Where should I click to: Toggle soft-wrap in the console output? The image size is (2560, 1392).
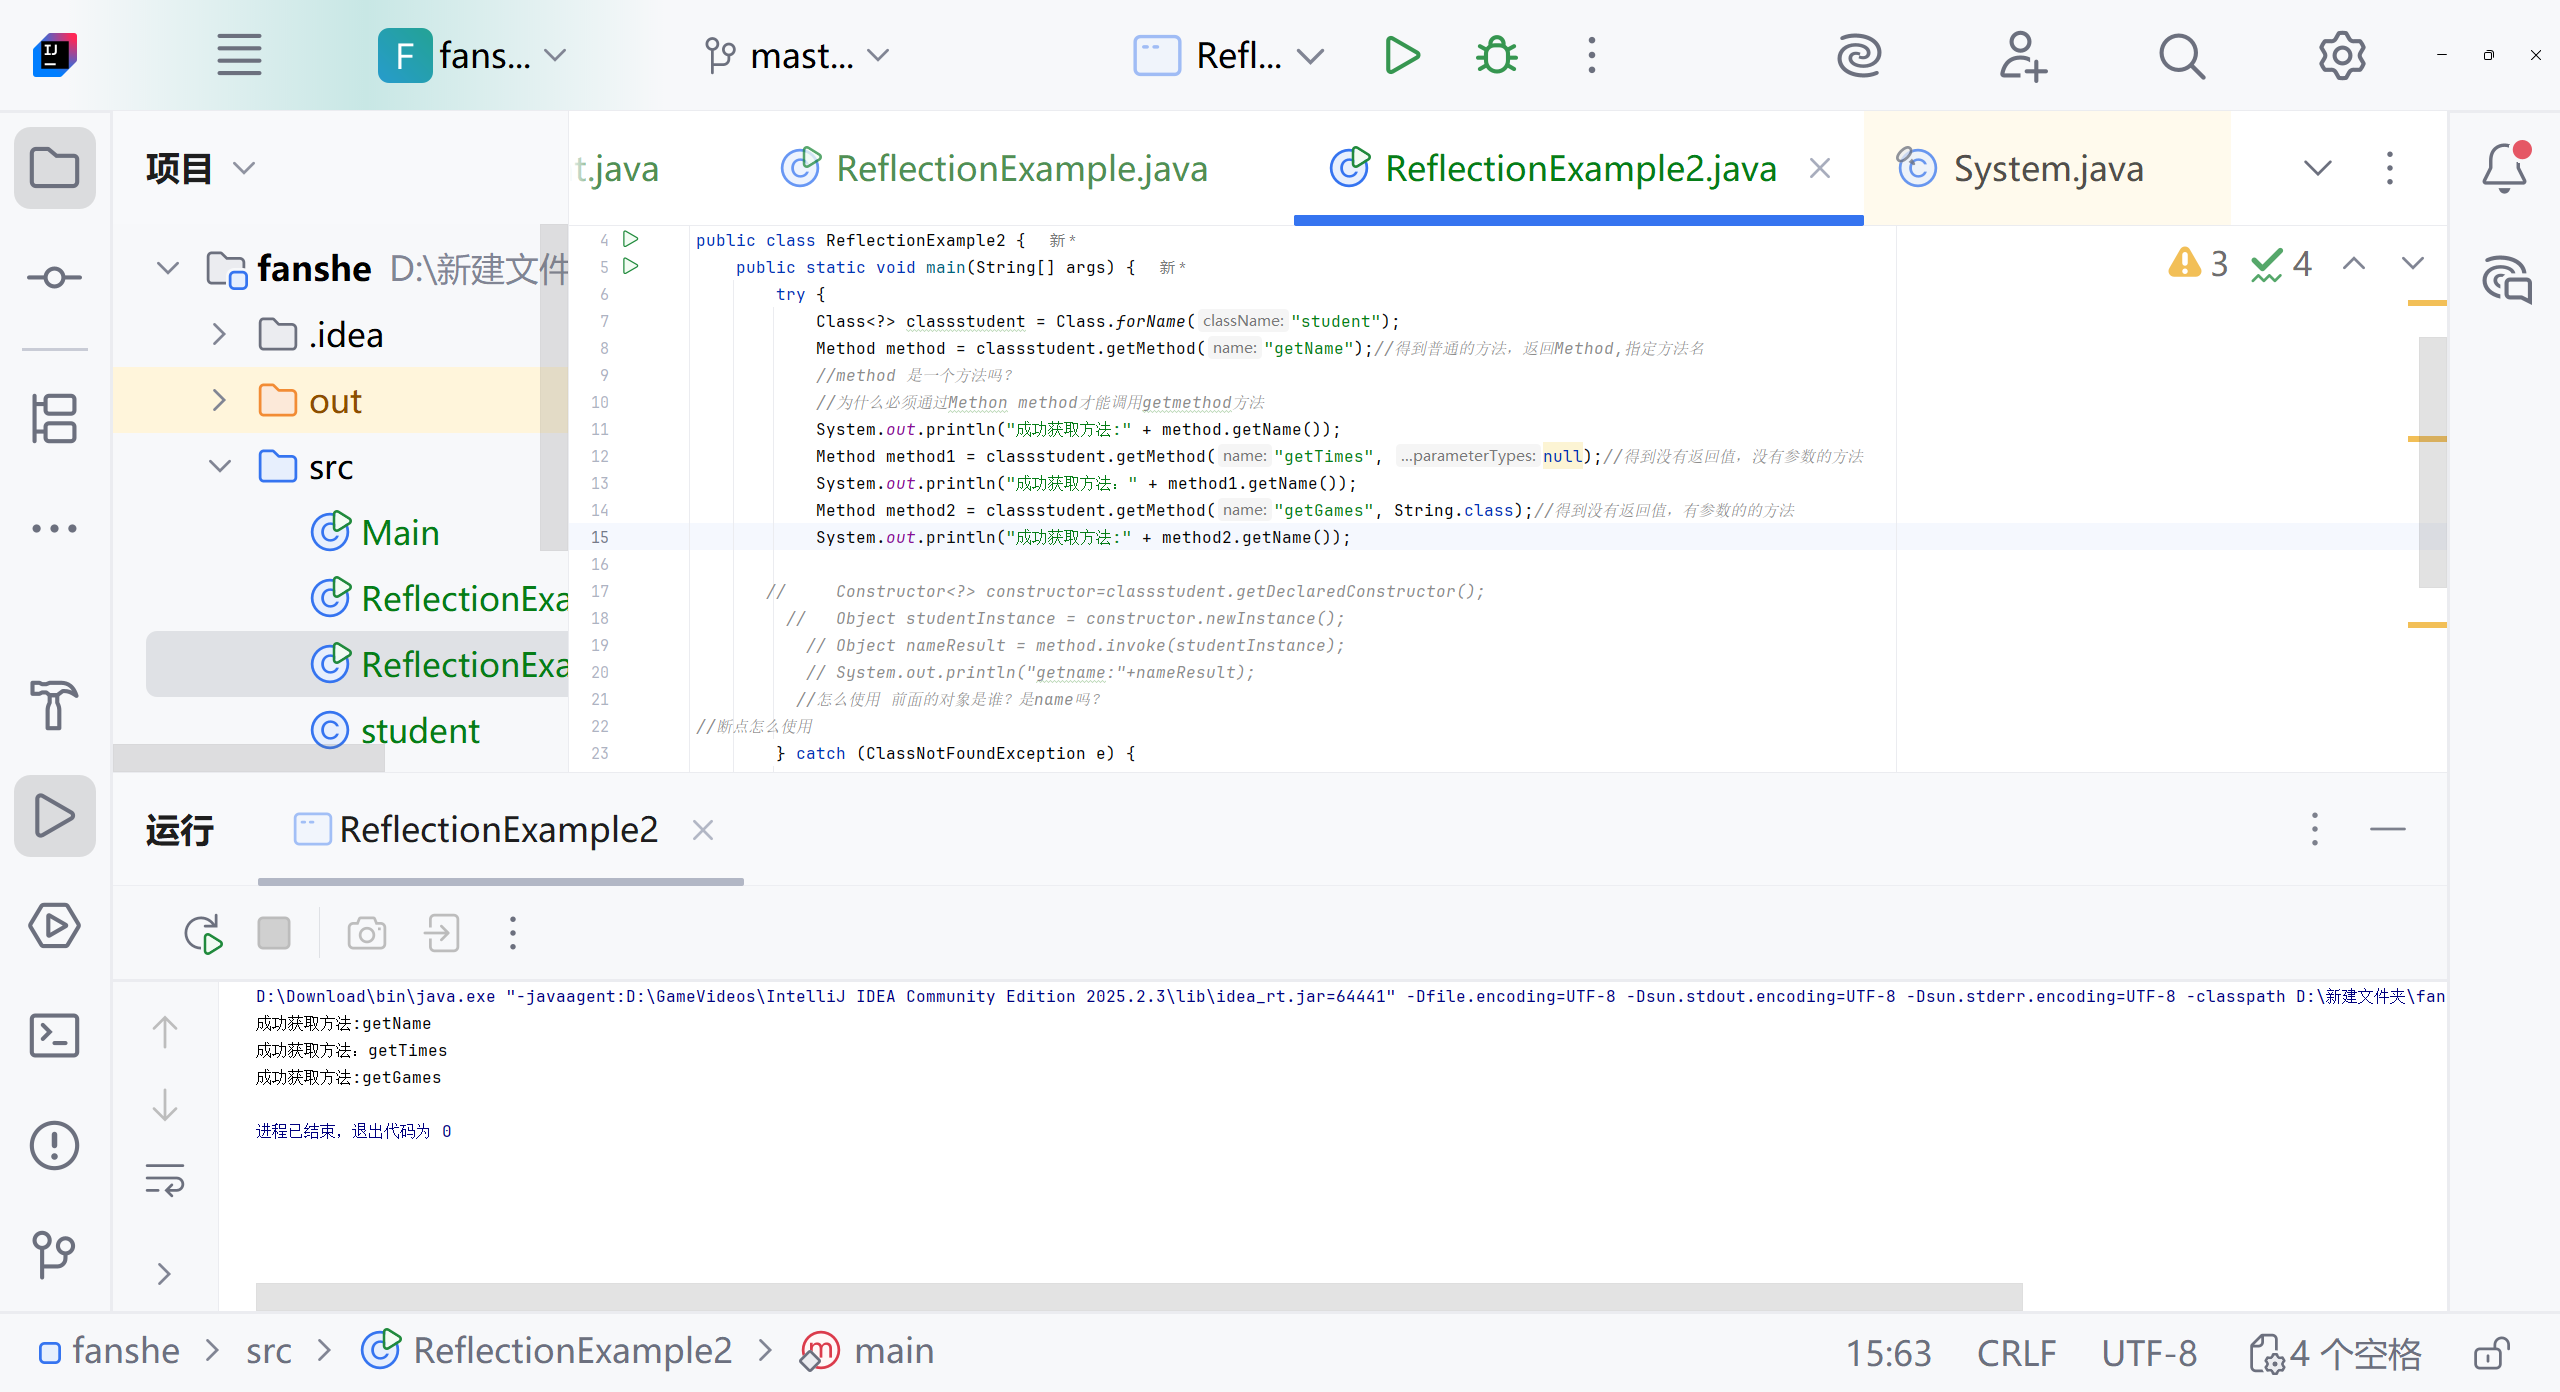165,1180
